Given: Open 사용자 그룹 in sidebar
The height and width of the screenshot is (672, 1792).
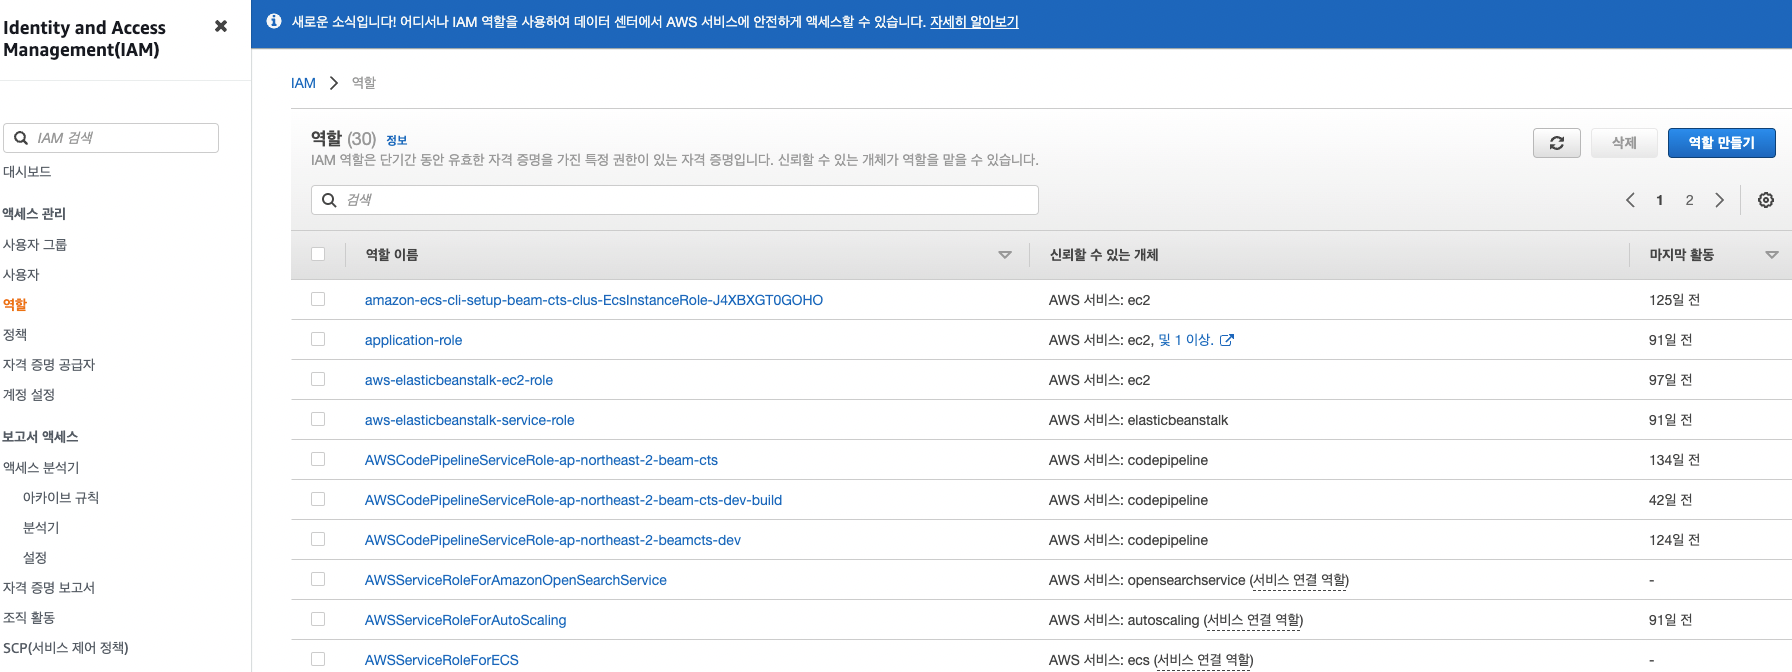Looking at the screenshot, I should click(x=35, y=245).
